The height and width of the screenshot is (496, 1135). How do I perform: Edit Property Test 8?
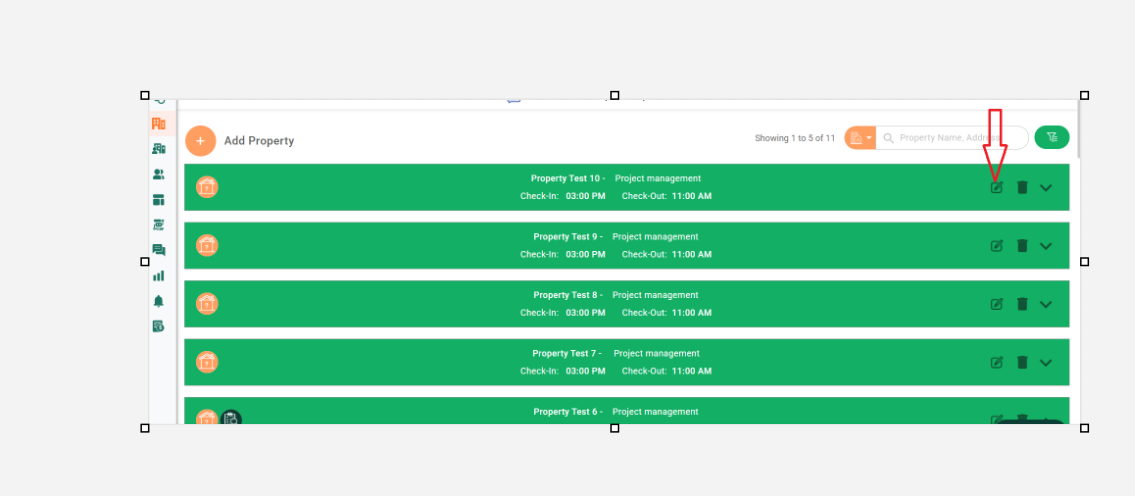997,304
